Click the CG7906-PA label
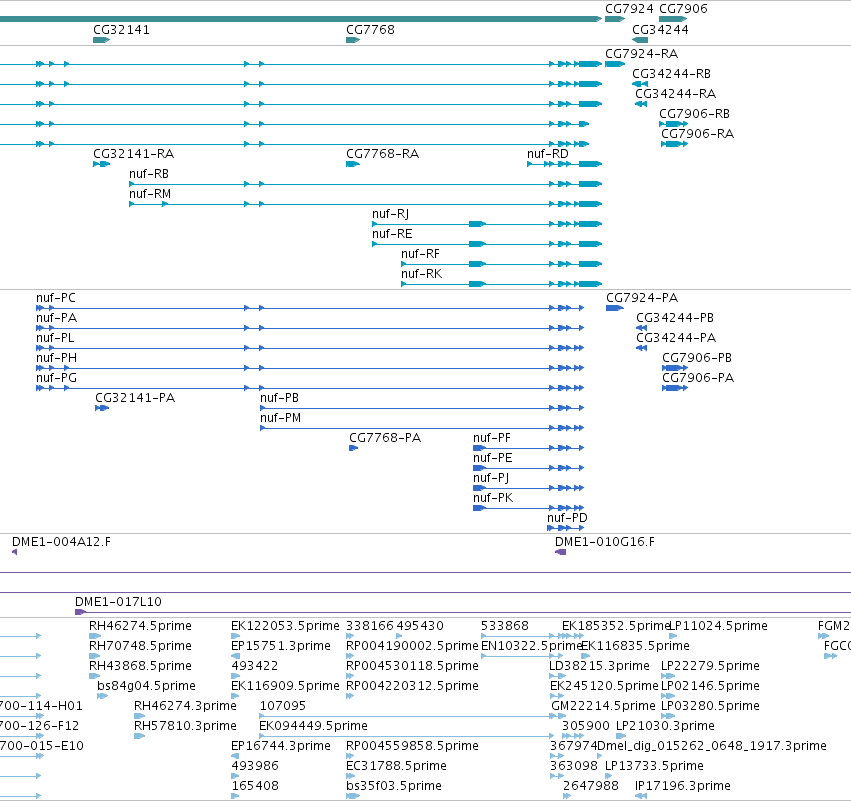Screen dimensions: 851x801 698,378
